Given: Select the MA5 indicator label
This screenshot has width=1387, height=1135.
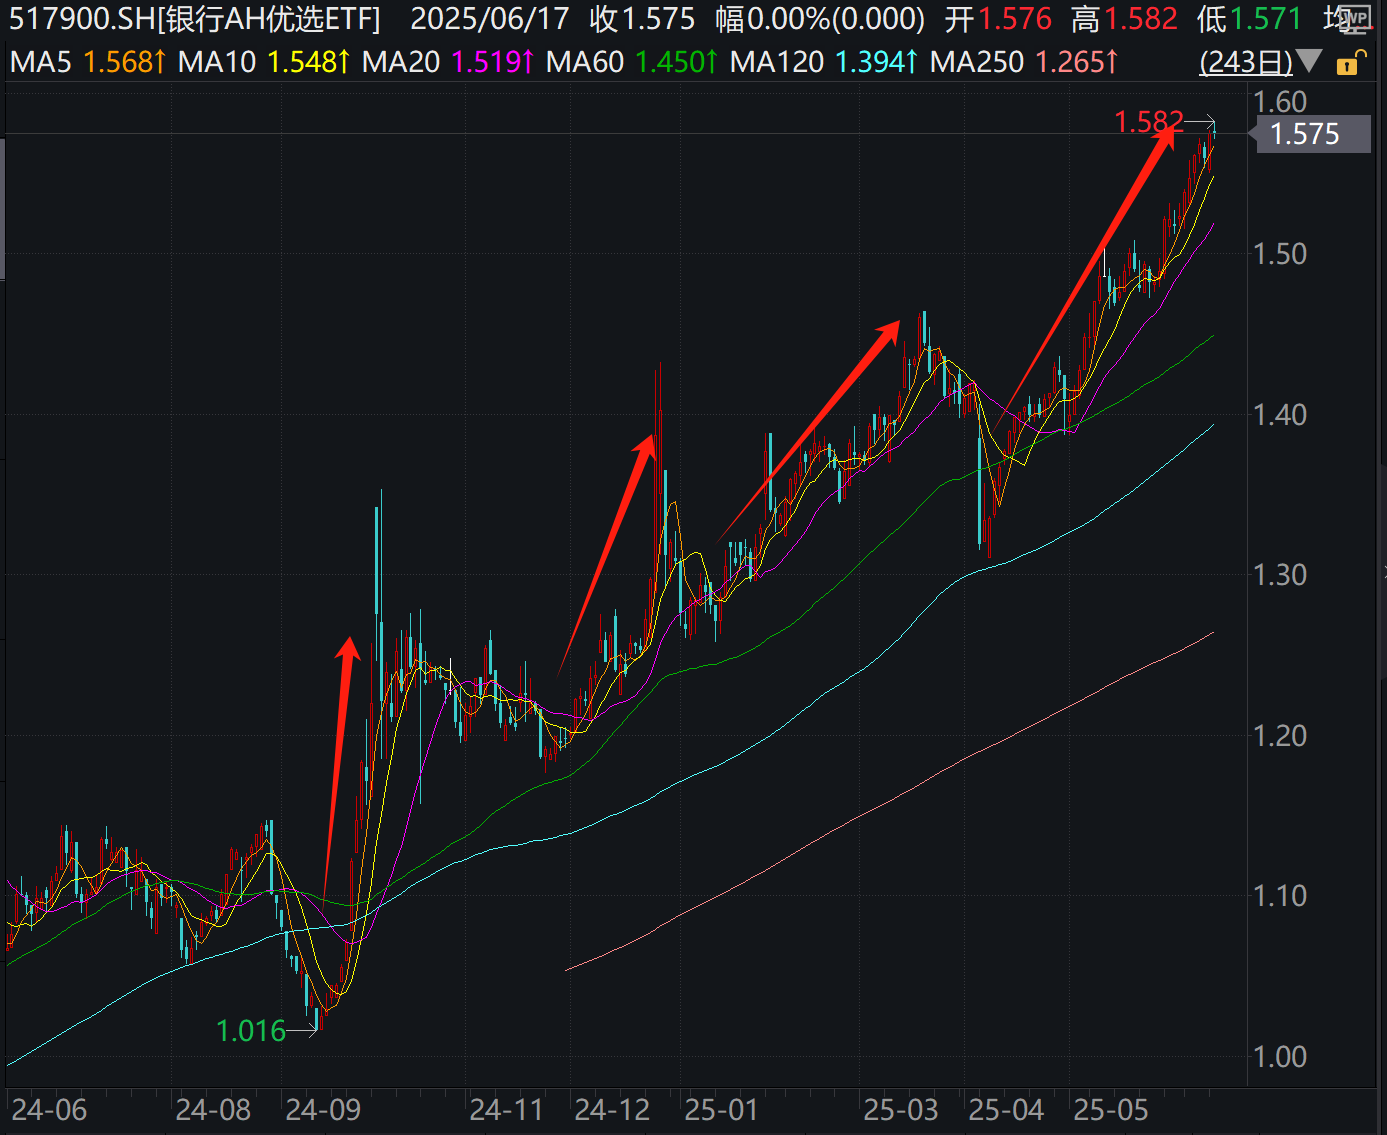Looking at the screenshot, I should tap(40, 62).
